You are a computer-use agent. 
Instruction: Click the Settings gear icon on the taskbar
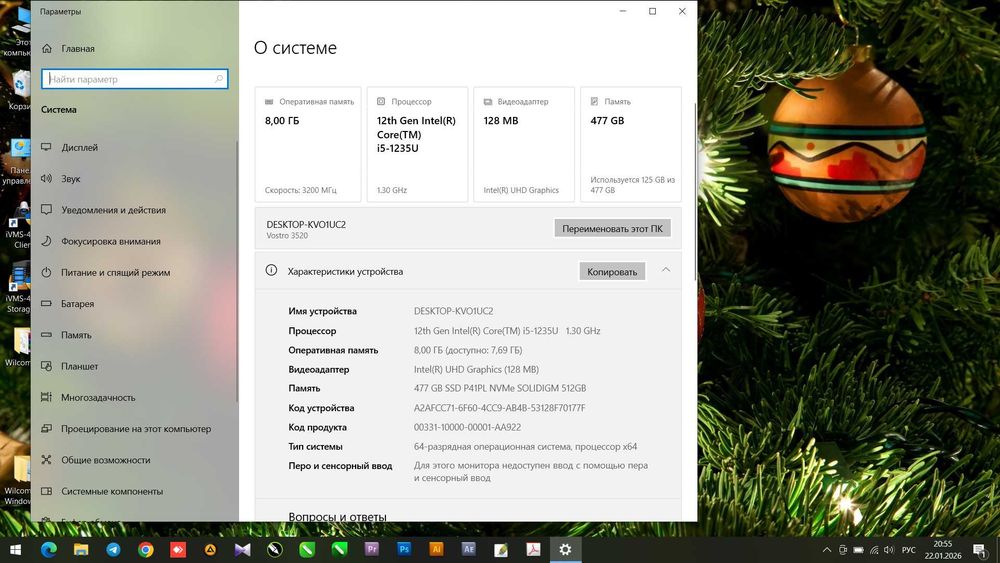[x=565, y=550]
